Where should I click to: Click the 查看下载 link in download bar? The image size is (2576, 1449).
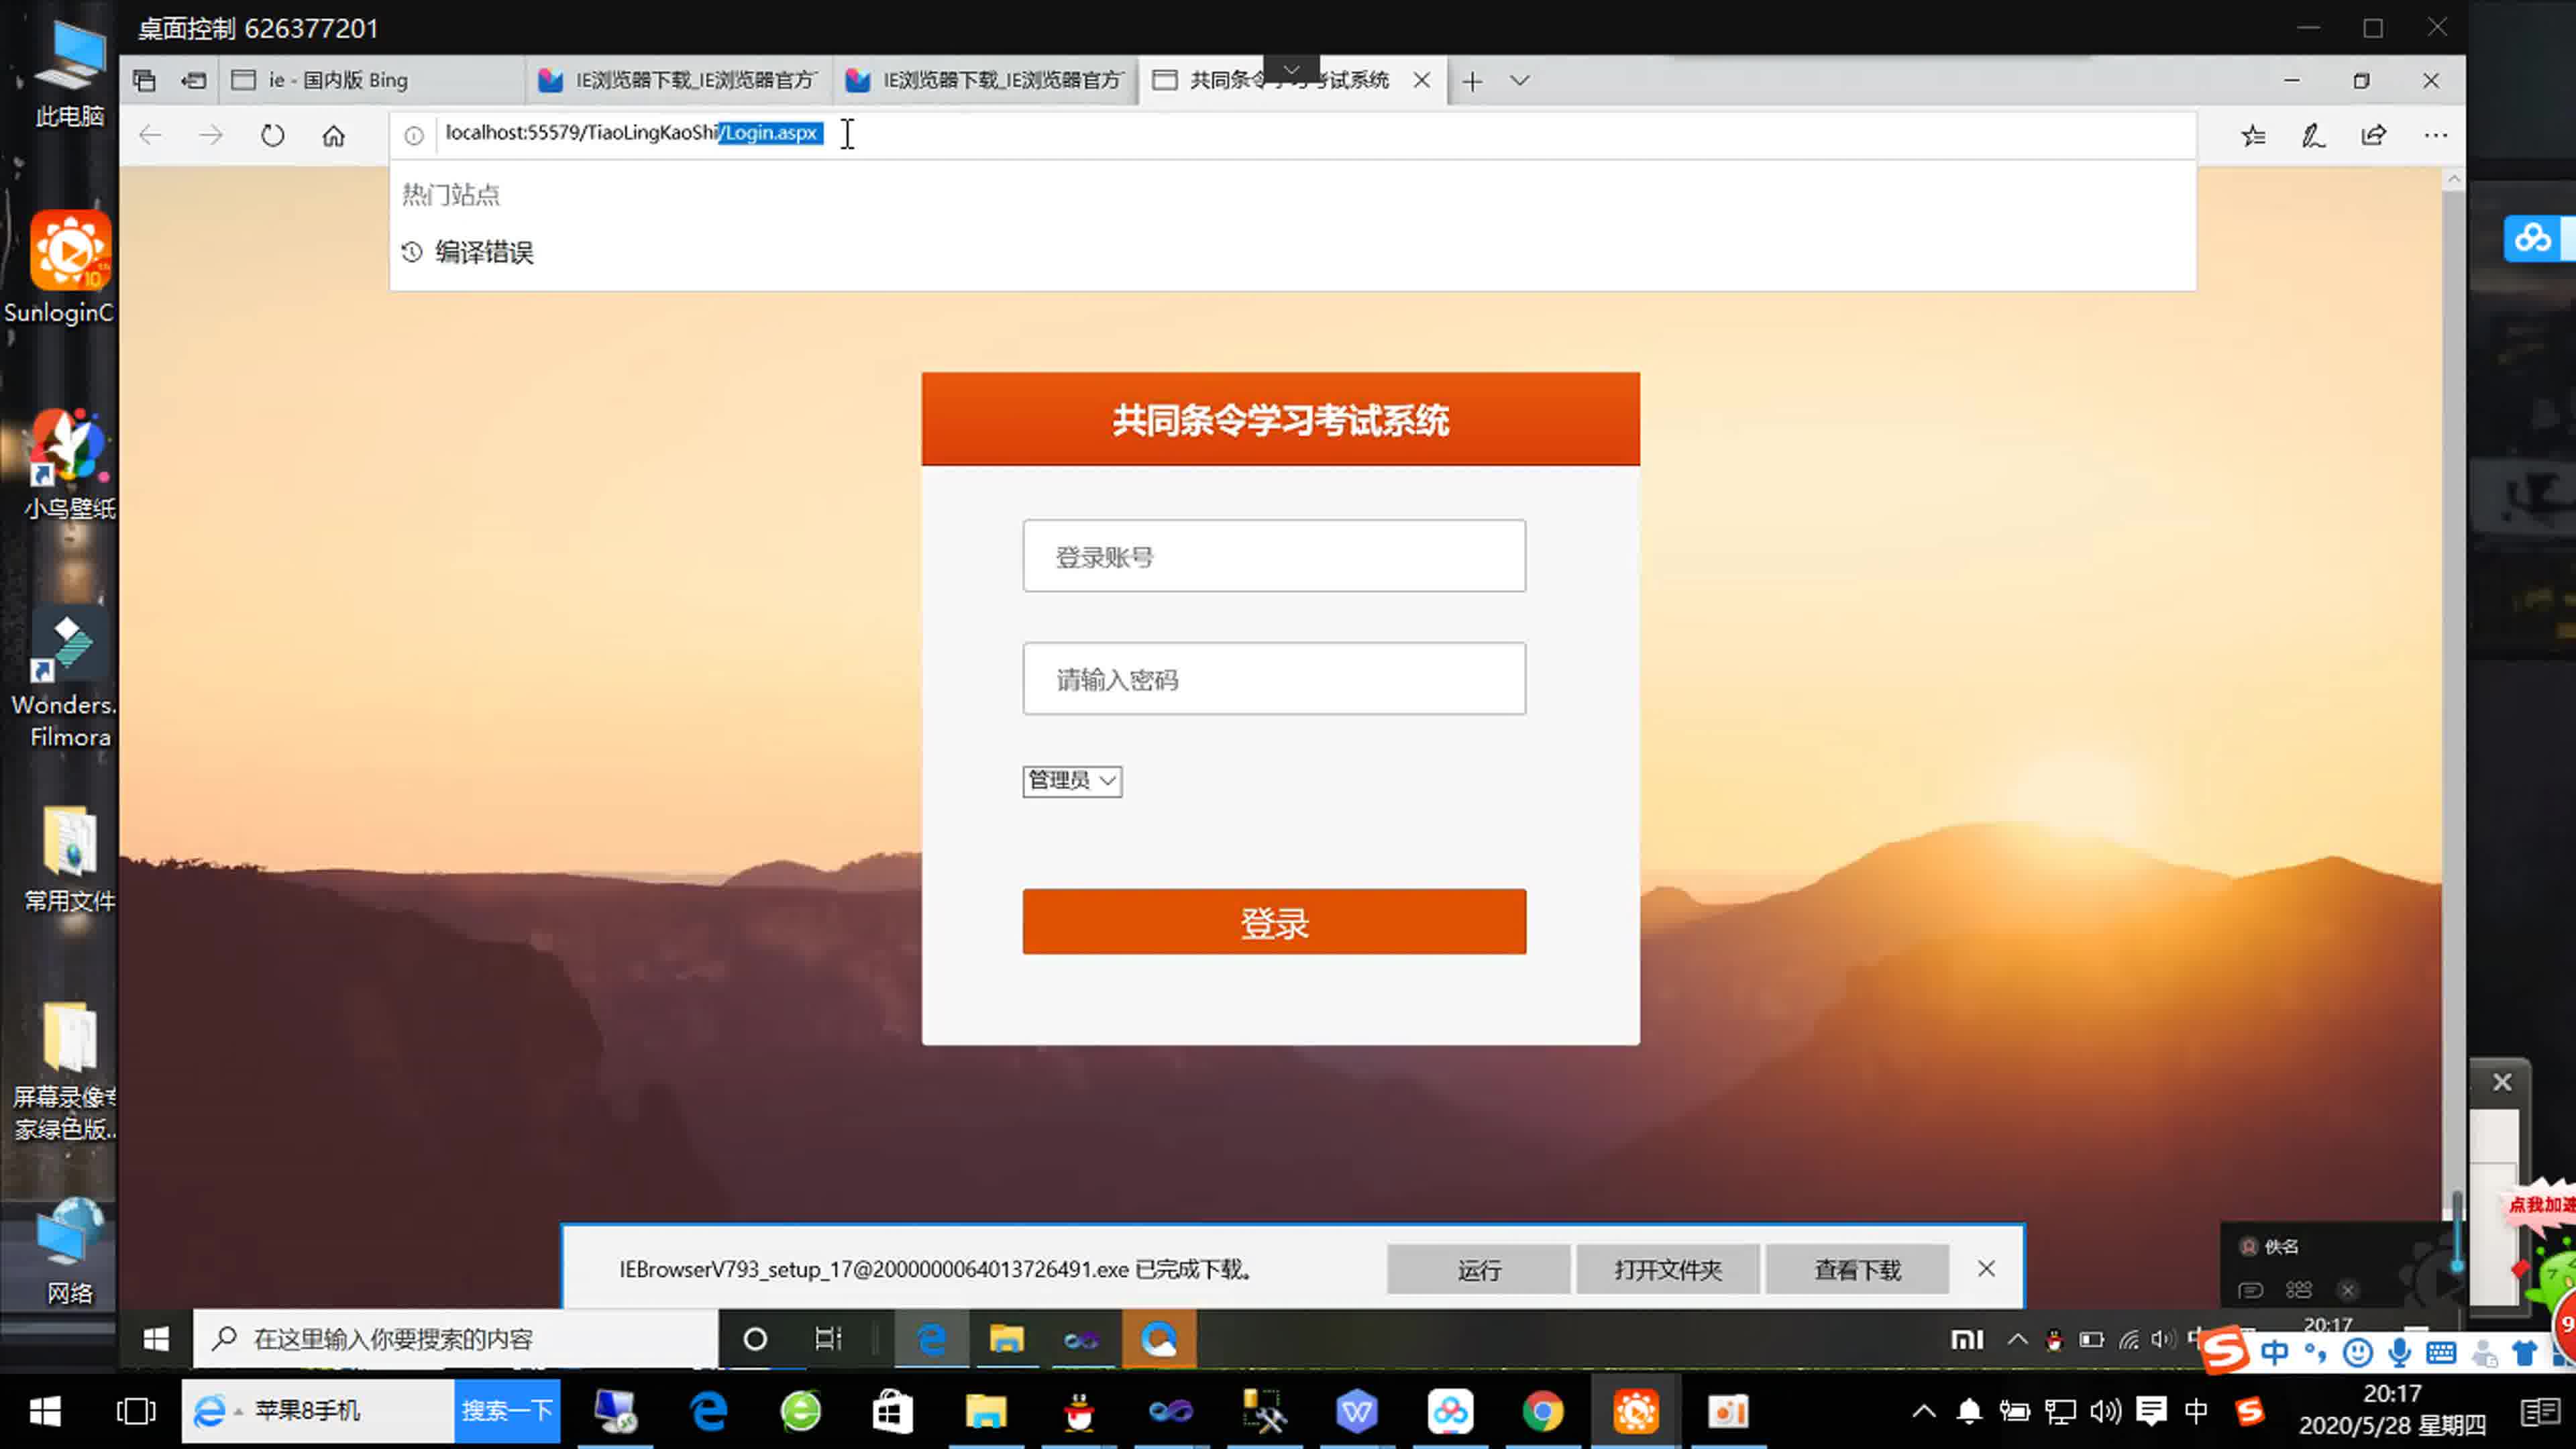[x=1858, y=1269]
